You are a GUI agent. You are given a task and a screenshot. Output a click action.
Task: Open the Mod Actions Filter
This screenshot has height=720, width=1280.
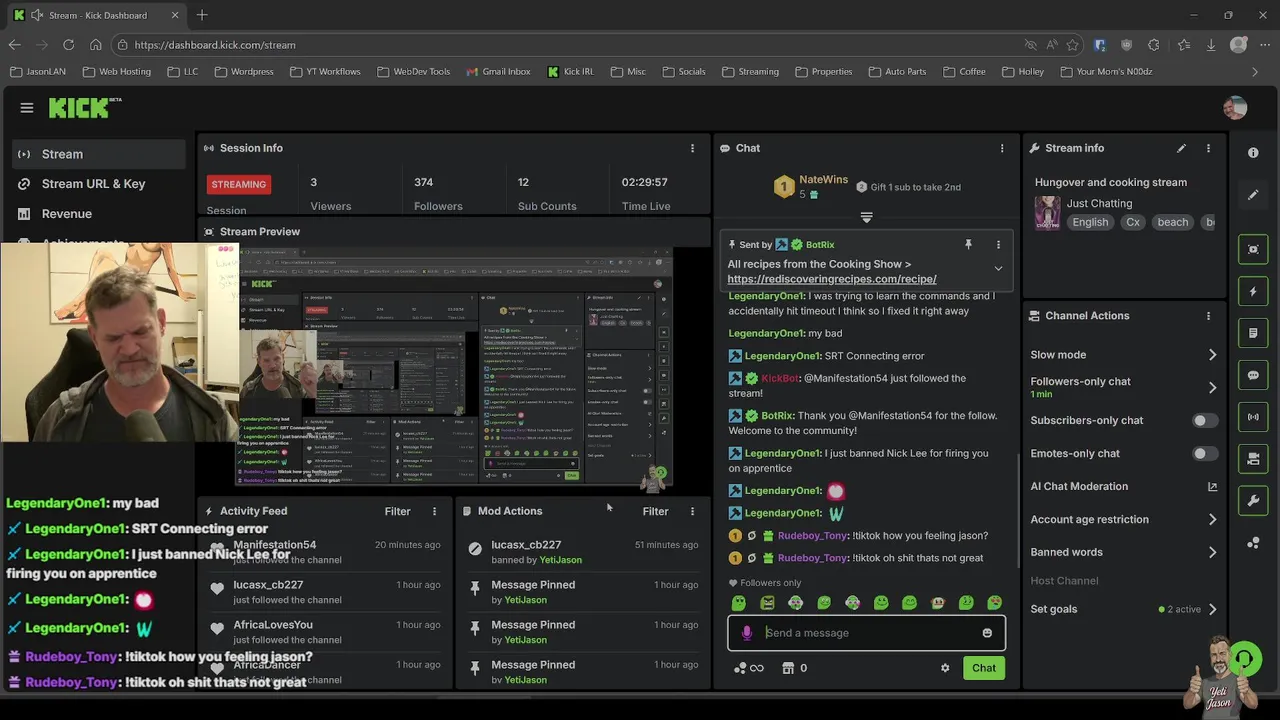(655, 511)
